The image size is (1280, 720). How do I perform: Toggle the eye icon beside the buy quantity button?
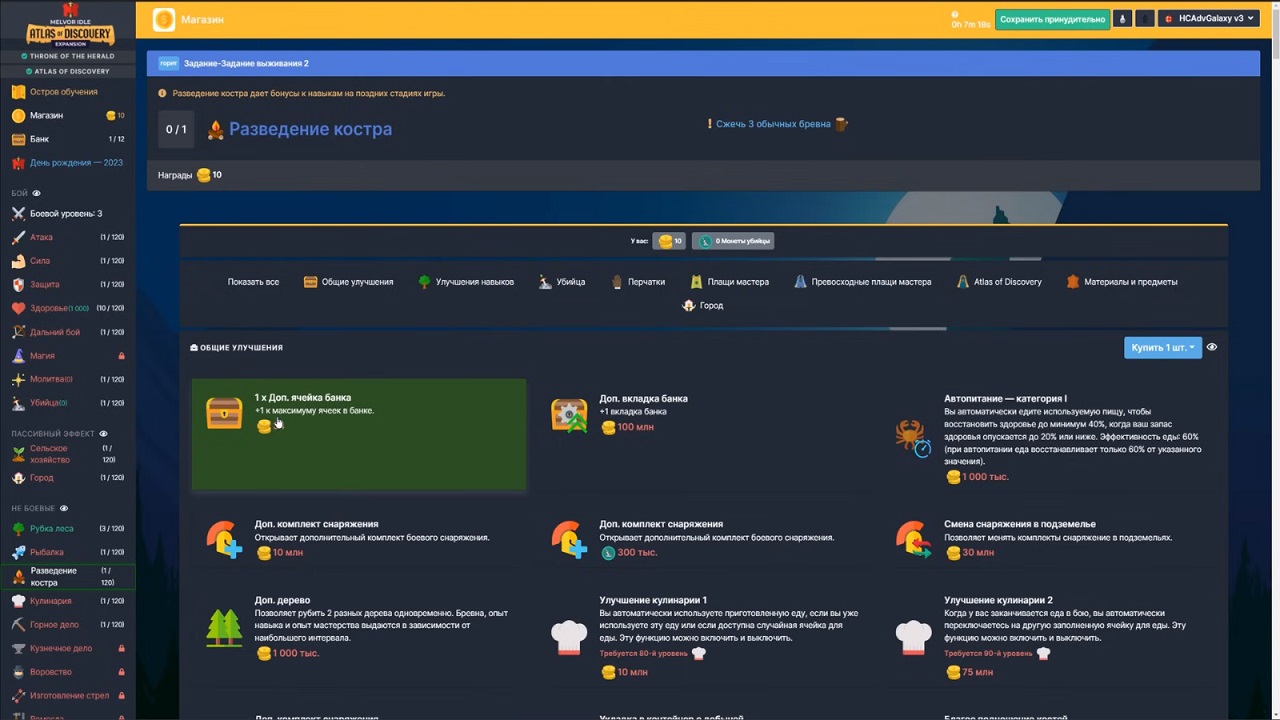(1212, 347)
